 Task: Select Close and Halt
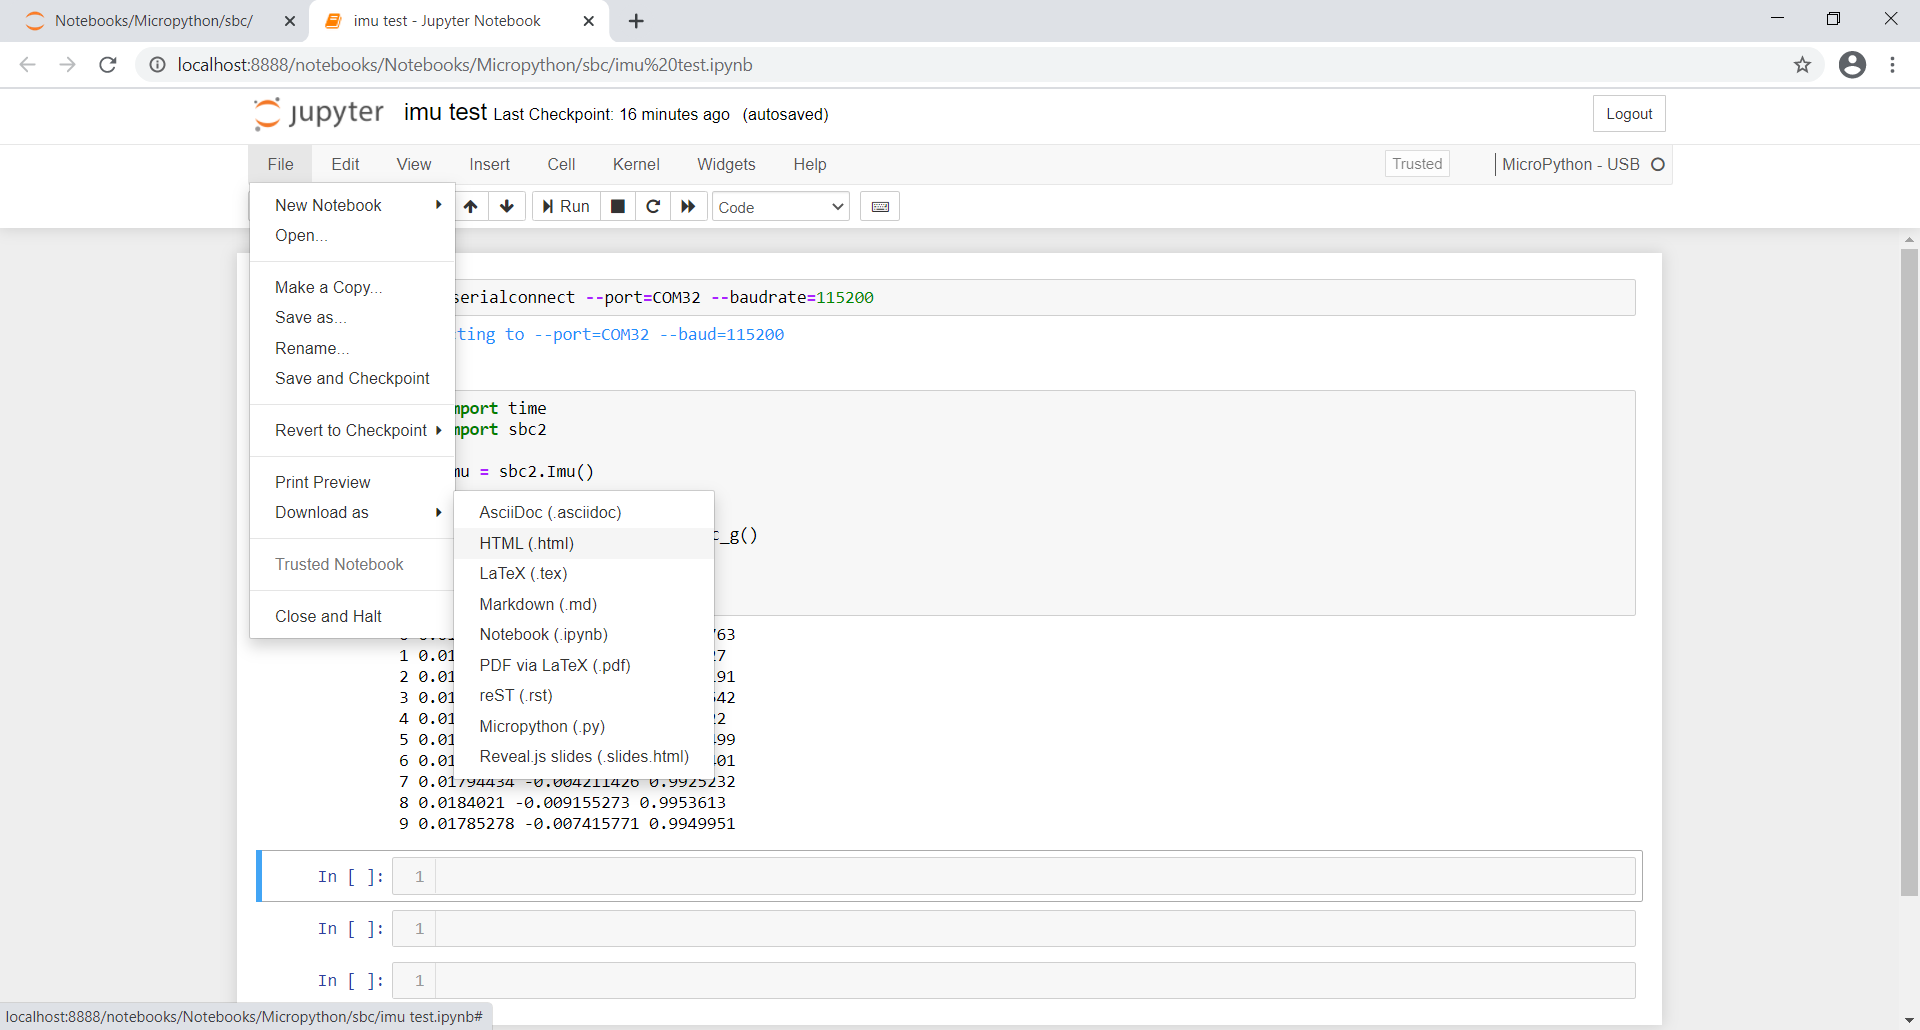352,616
